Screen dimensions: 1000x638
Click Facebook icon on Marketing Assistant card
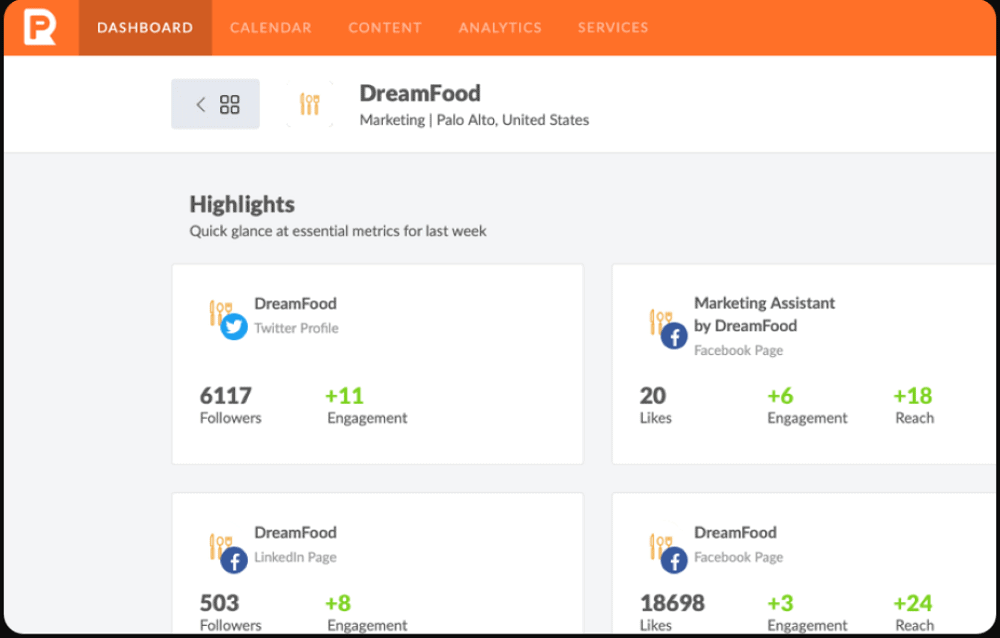674,336
